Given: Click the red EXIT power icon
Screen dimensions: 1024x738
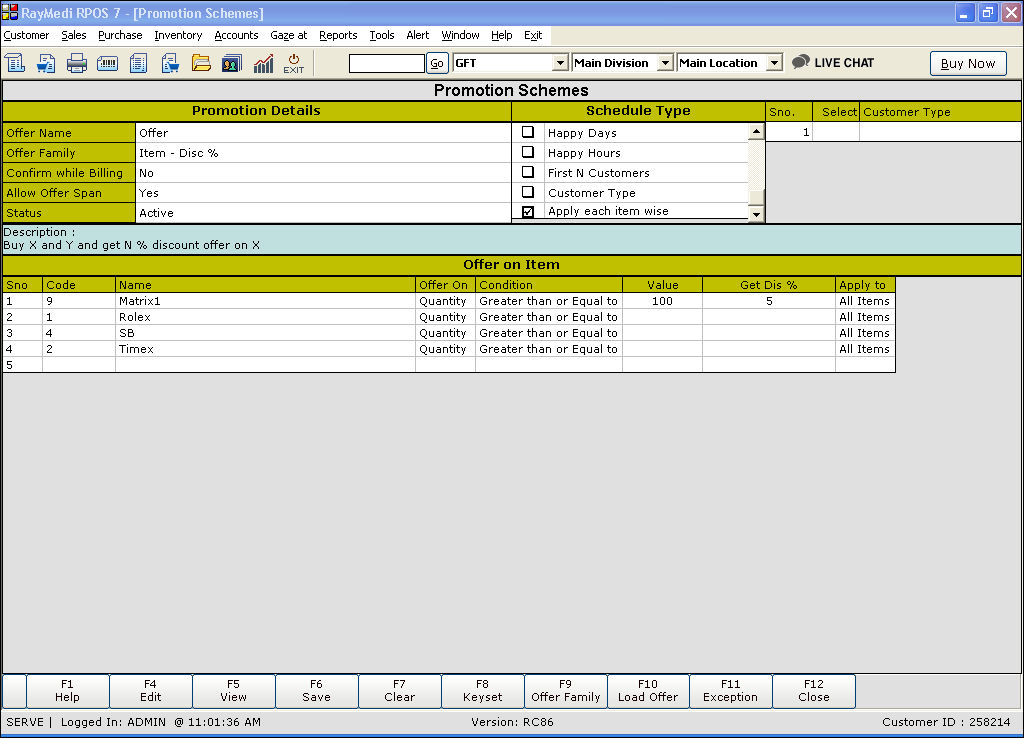Looking at the screenshot, I should (294, 63).
